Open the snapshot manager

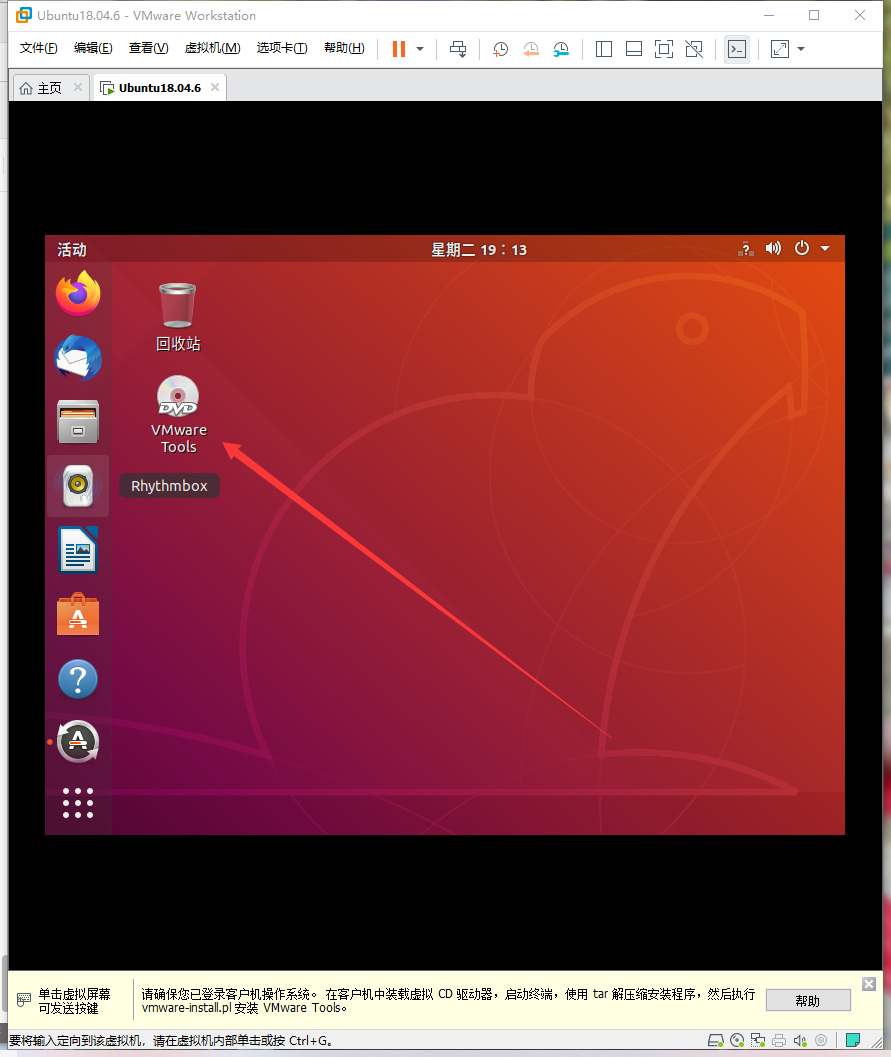pos(561,49)
